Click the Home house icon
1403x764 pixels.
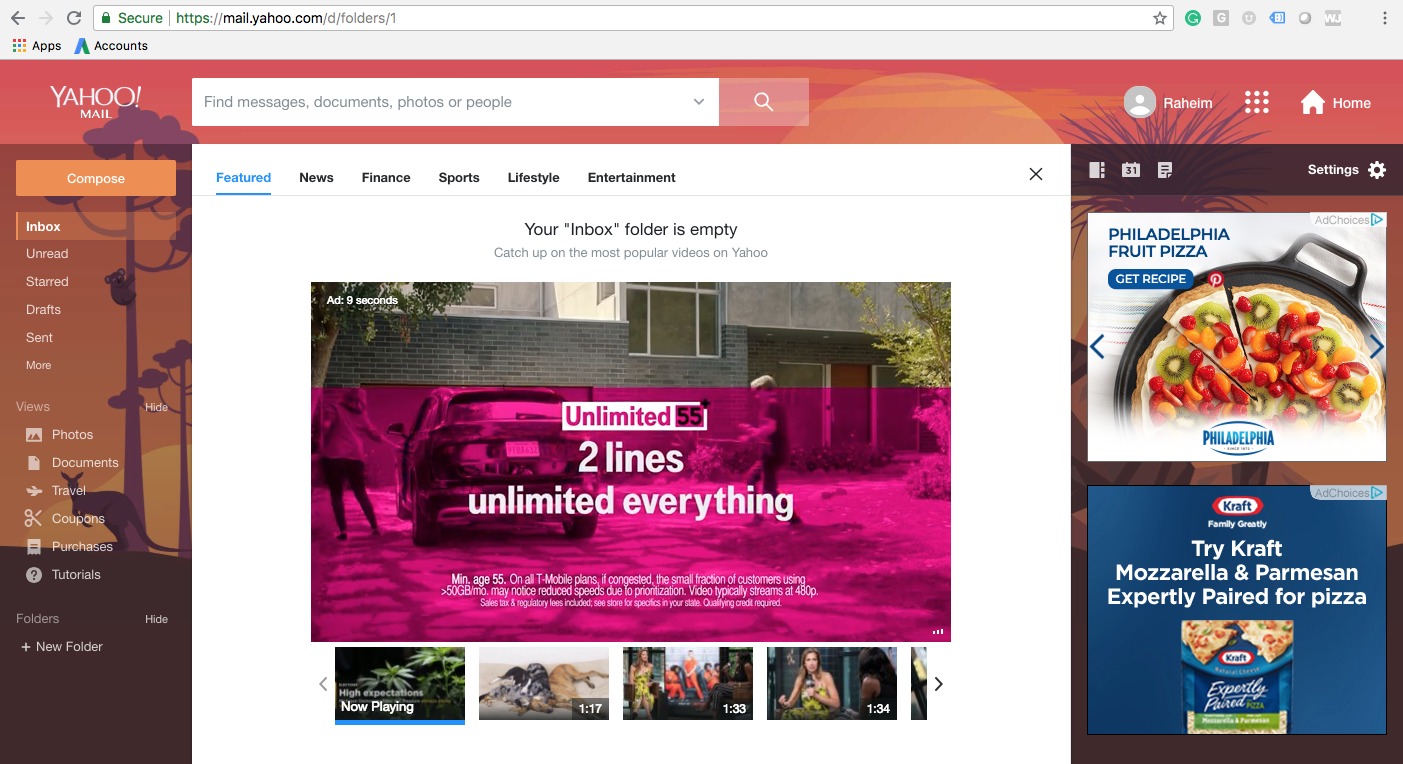(1312, 102)
